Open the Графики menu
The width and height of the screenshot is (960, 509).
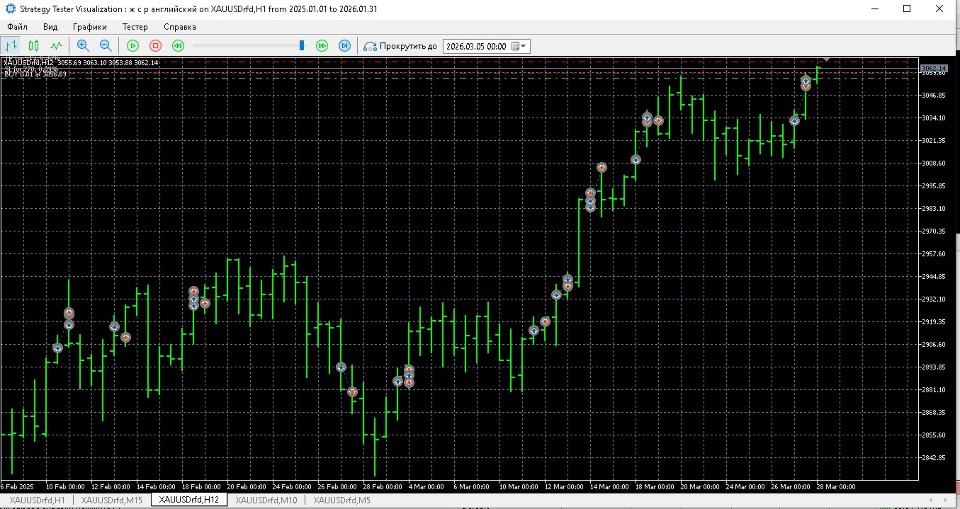[x=89, y=27]
